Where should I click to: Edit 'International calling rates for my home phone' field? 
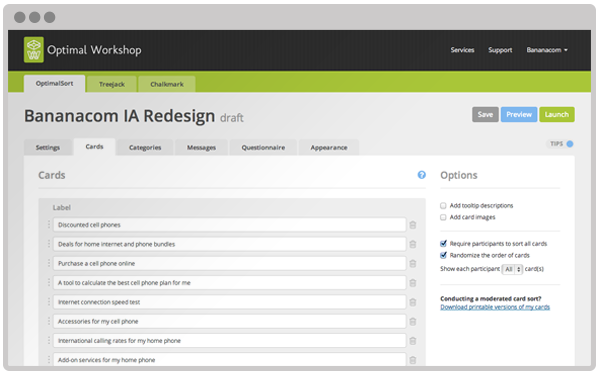(x=230, y=341)
